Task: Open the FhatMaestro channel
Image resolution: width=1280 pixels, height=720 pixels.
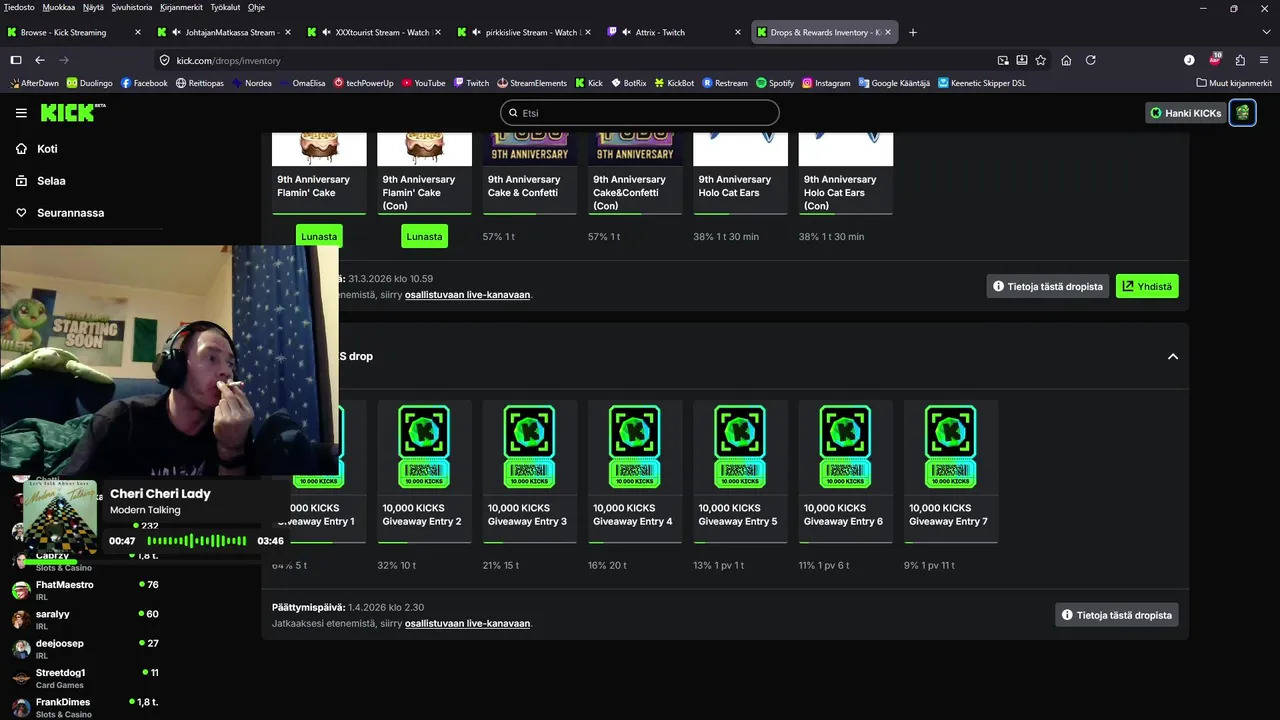Action: pos(85,590)
